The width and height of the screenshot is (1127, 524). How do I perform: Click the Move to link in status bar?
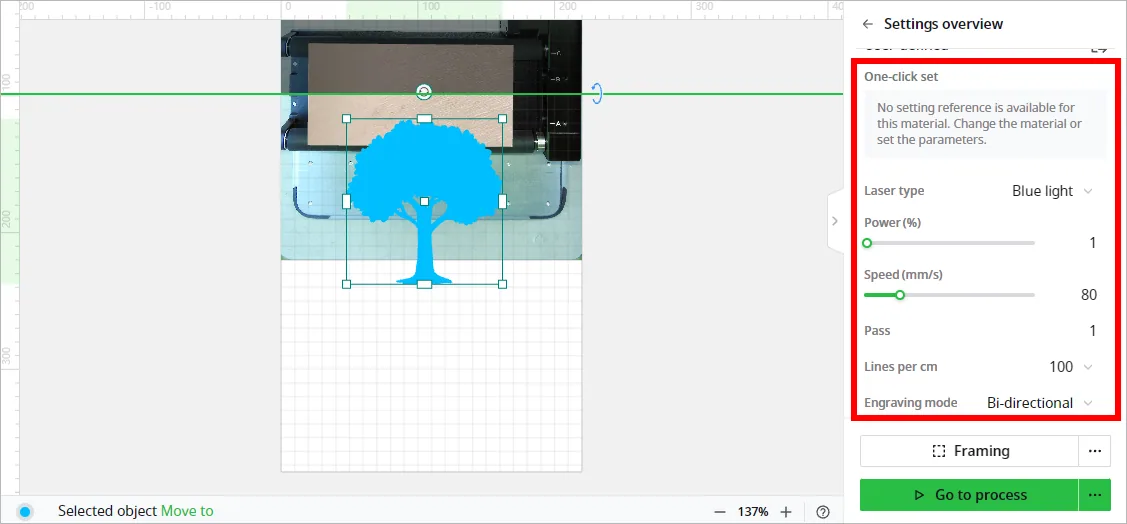[187, 511]
